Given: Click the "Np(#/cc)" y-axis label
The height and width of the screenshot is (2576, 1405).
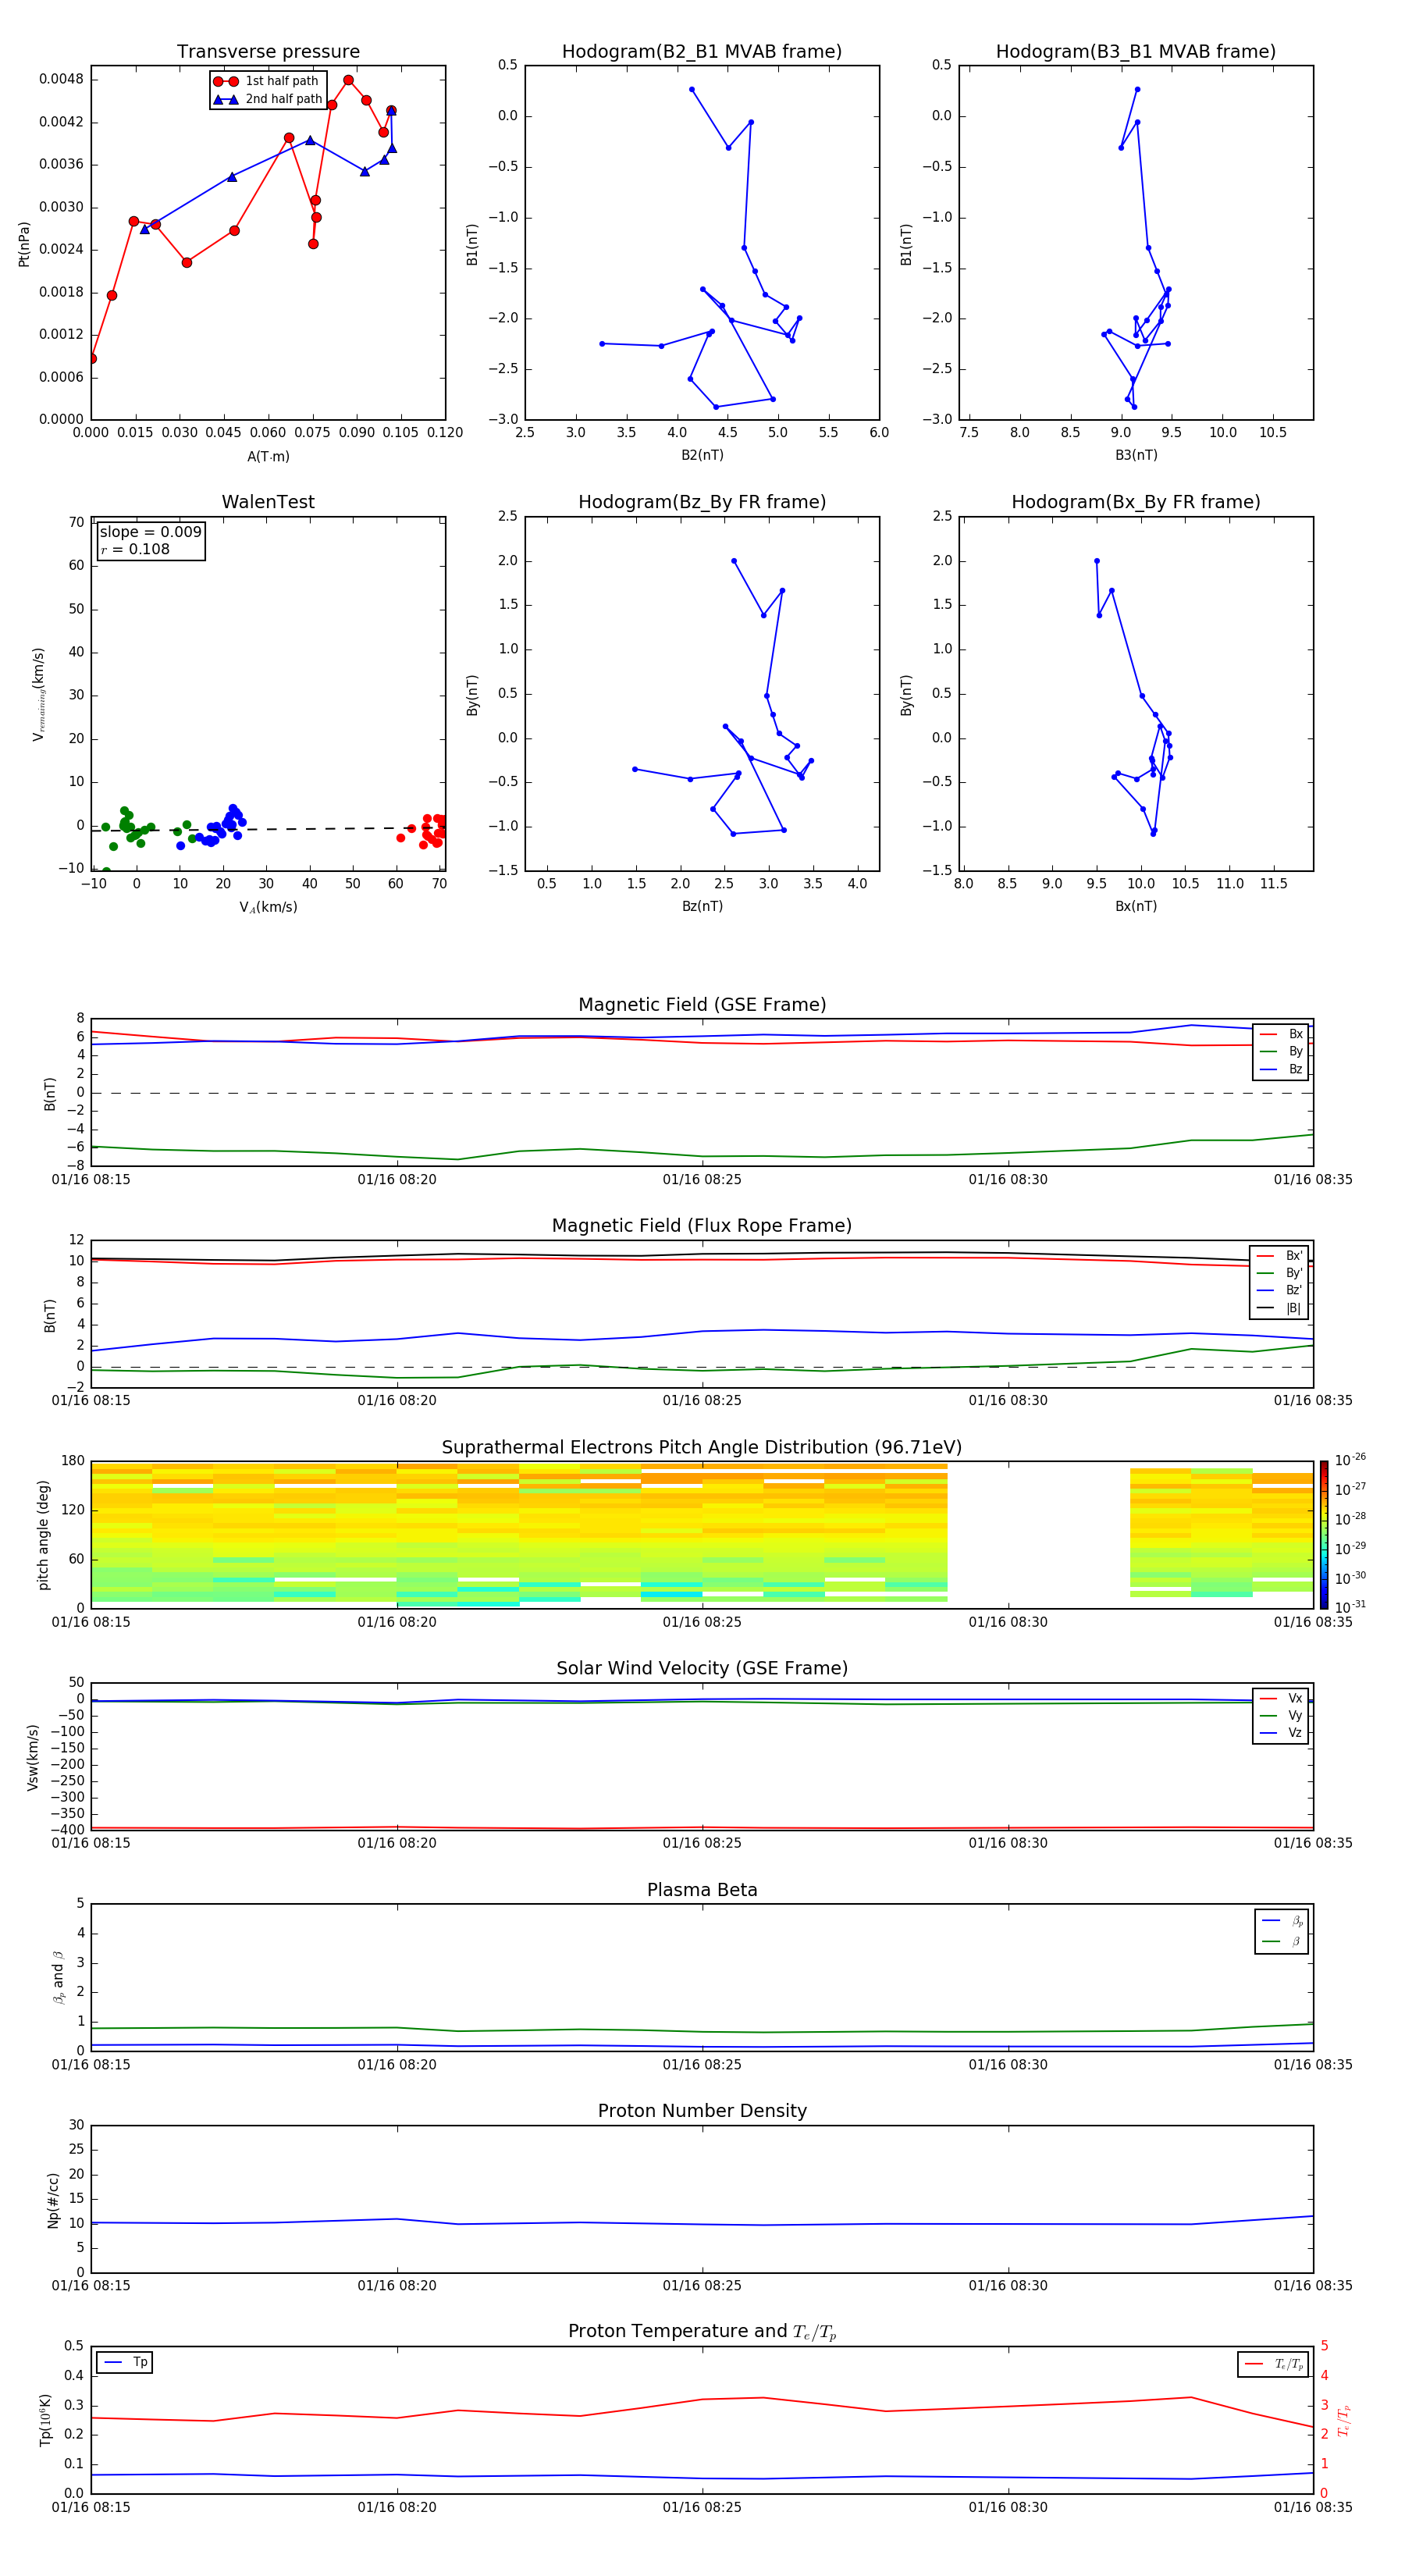Looking at the screenshot, I should (53, 2200).
